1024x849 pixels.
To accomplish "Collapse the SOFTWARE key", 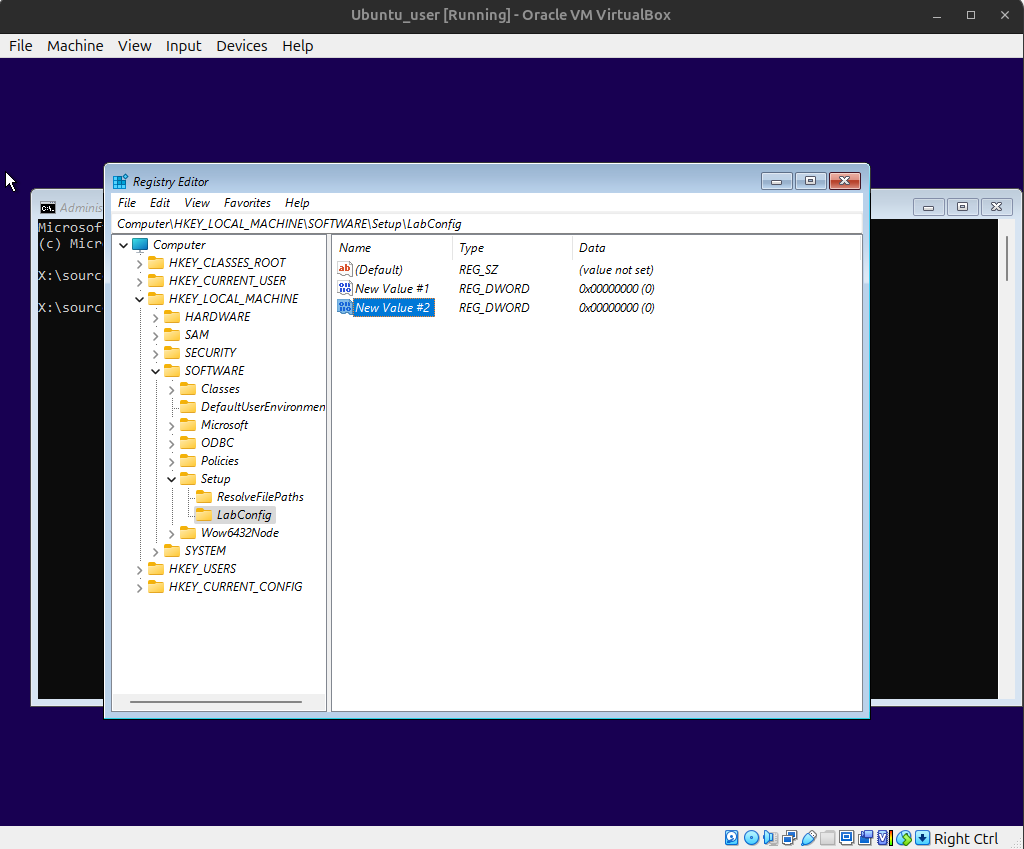I will click(155, 372).
